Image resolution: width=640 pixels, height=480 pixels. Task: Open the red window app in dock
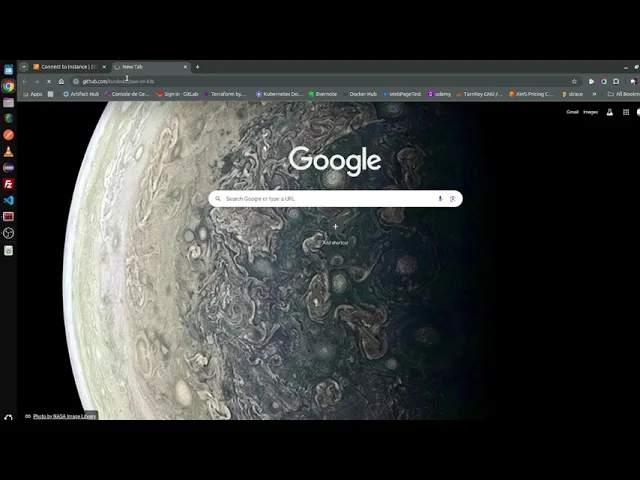click(x=9, y=217)
